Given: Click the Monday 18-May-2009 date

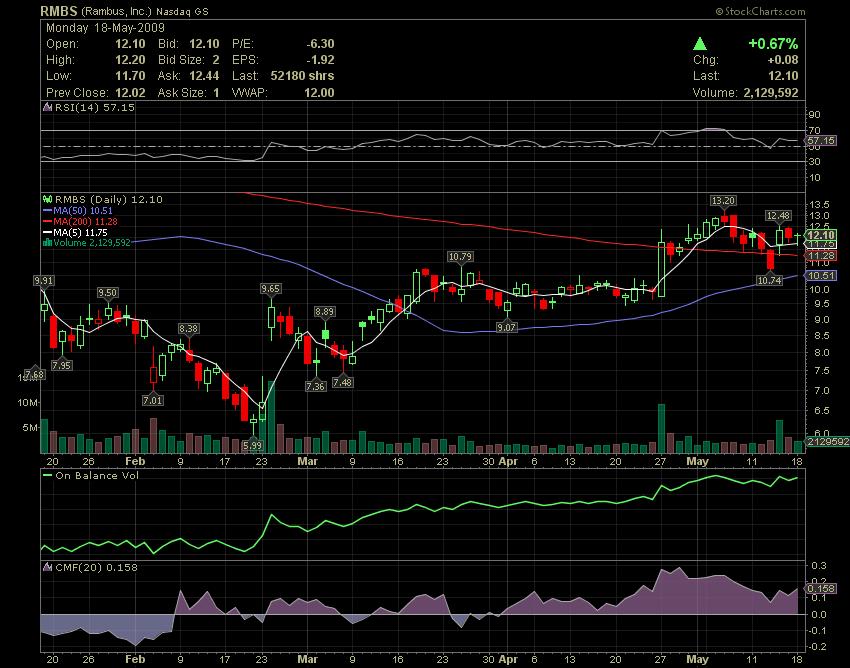Looking at the screenshot, I should [105, 28].
